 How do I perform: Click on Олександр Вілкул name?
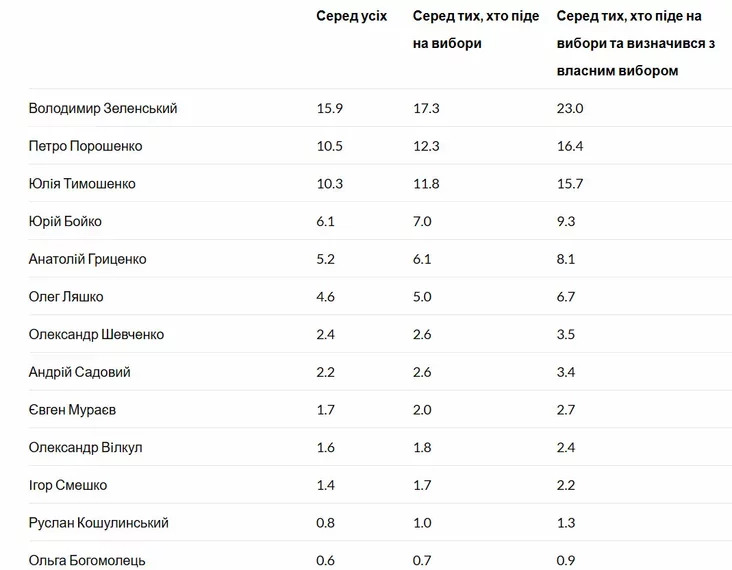pos(85,447)
